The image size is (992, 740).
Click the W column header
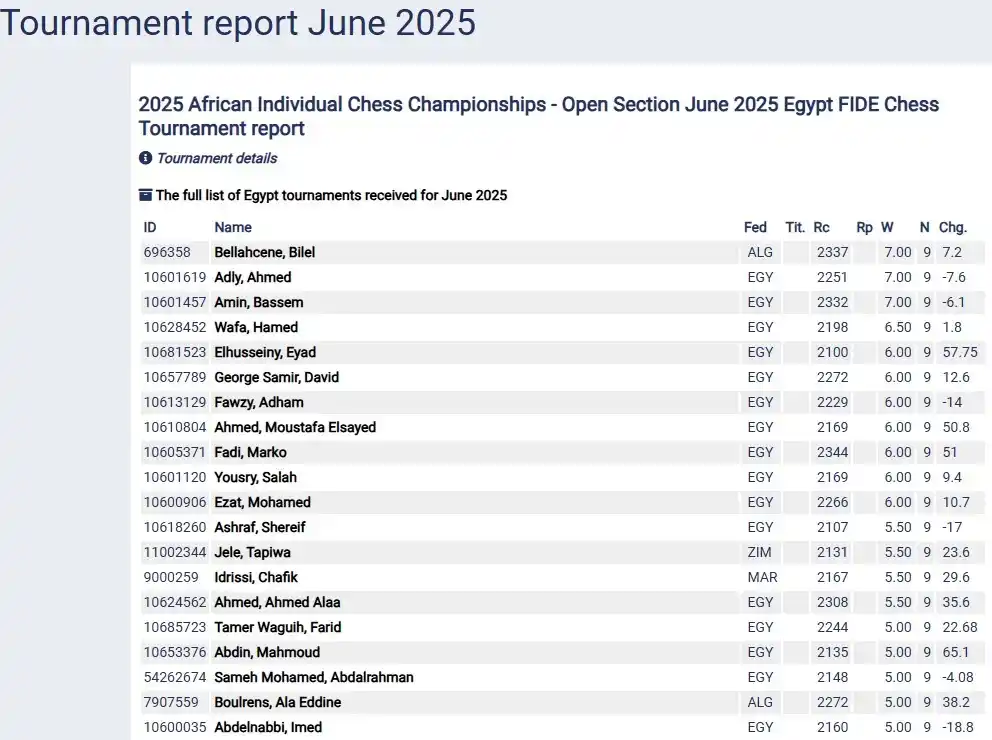887,228
